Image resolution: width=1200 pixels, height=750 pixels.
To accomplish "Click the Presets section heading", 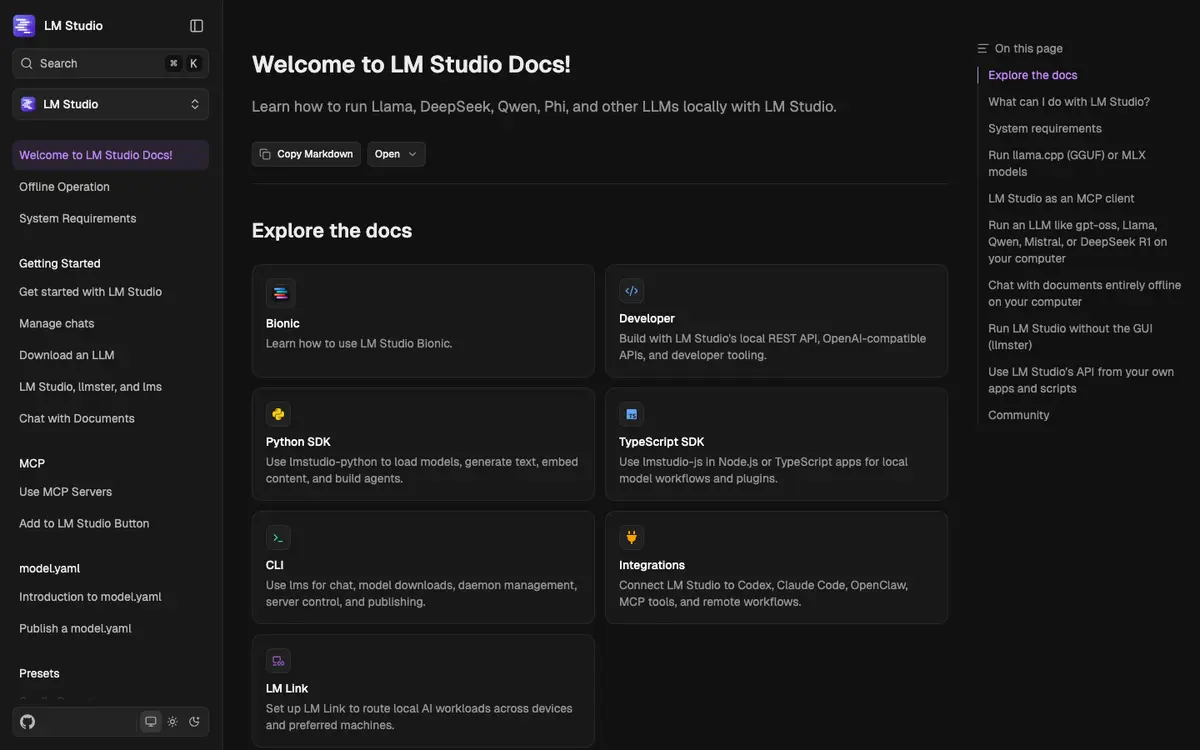I will click(39, 674).
